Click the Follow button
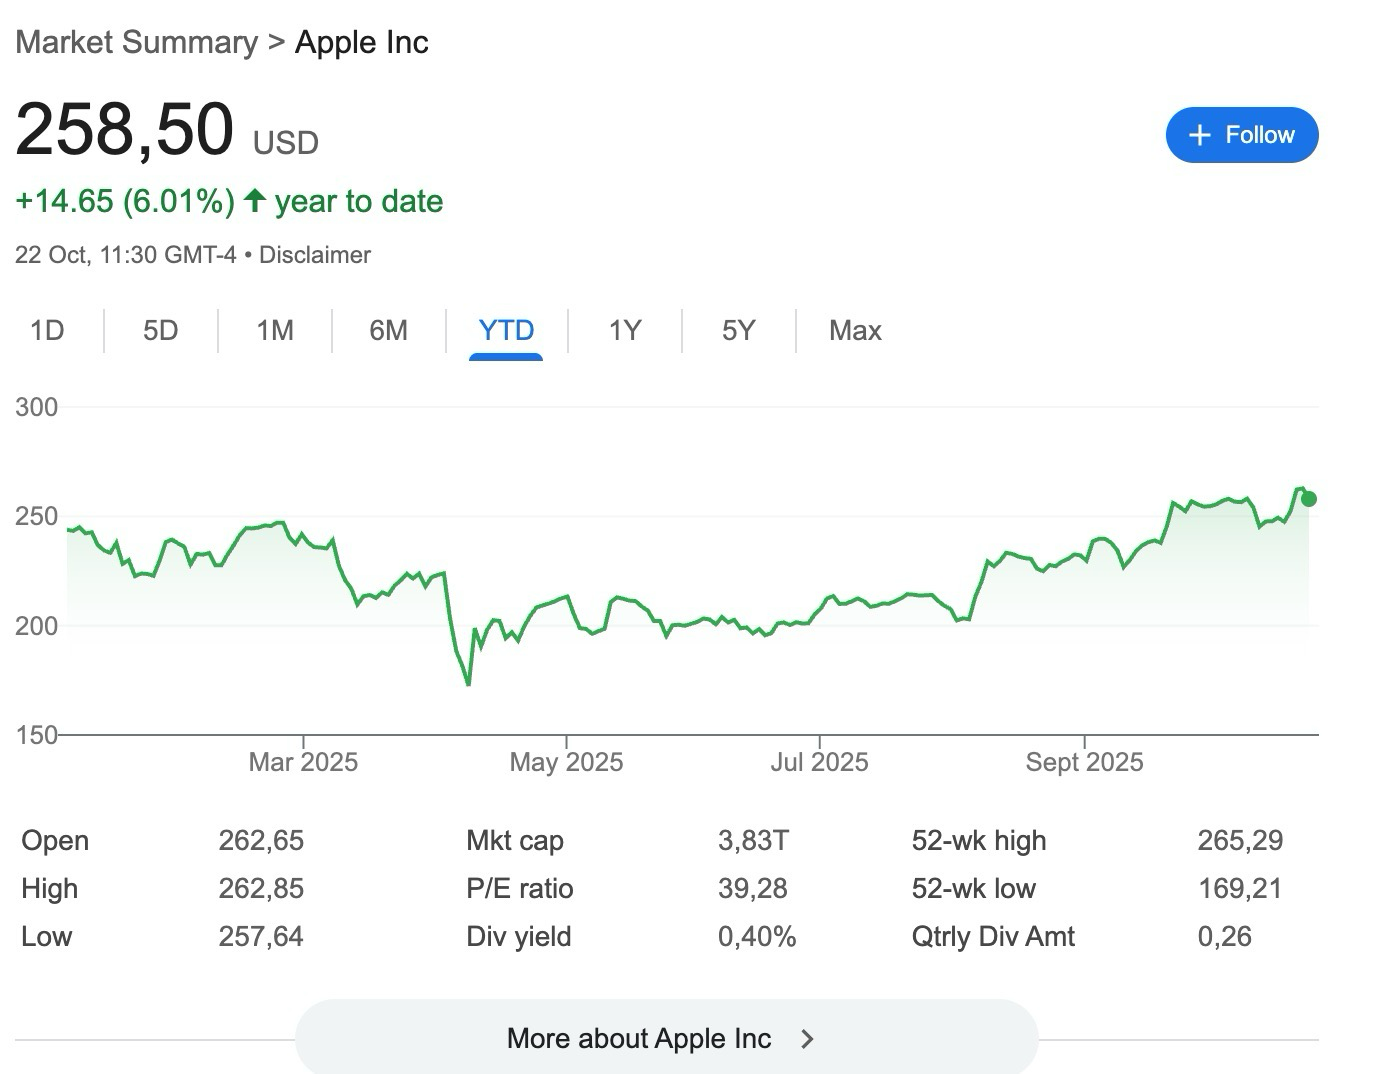Screen dimensions: 1388x1074 [1241, 135]
